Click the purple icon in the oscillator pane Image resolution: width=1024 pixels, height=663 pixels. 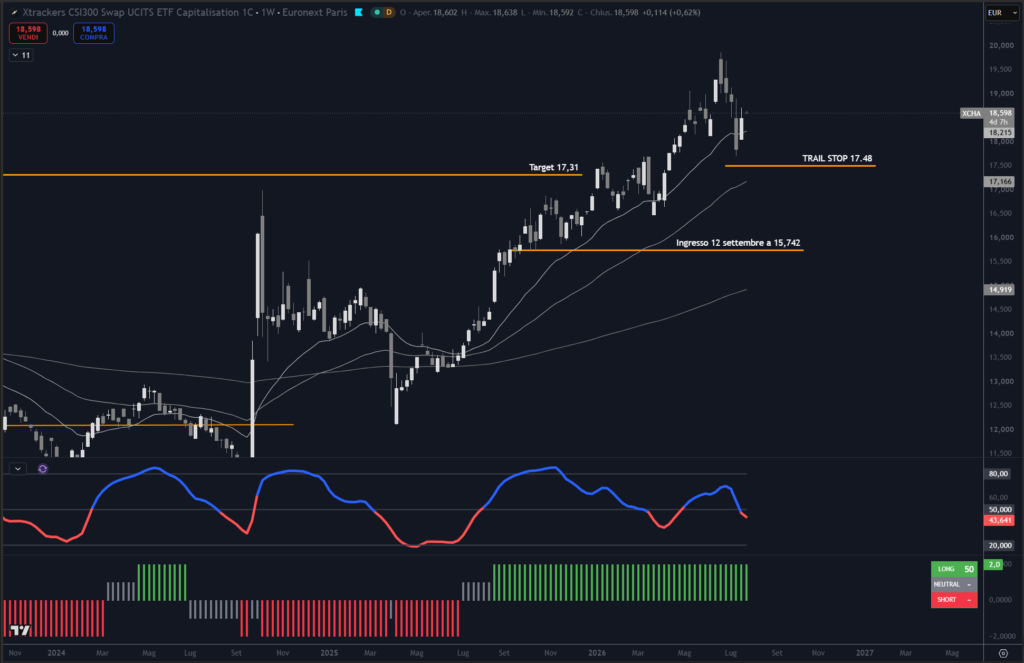pos(42,469)
